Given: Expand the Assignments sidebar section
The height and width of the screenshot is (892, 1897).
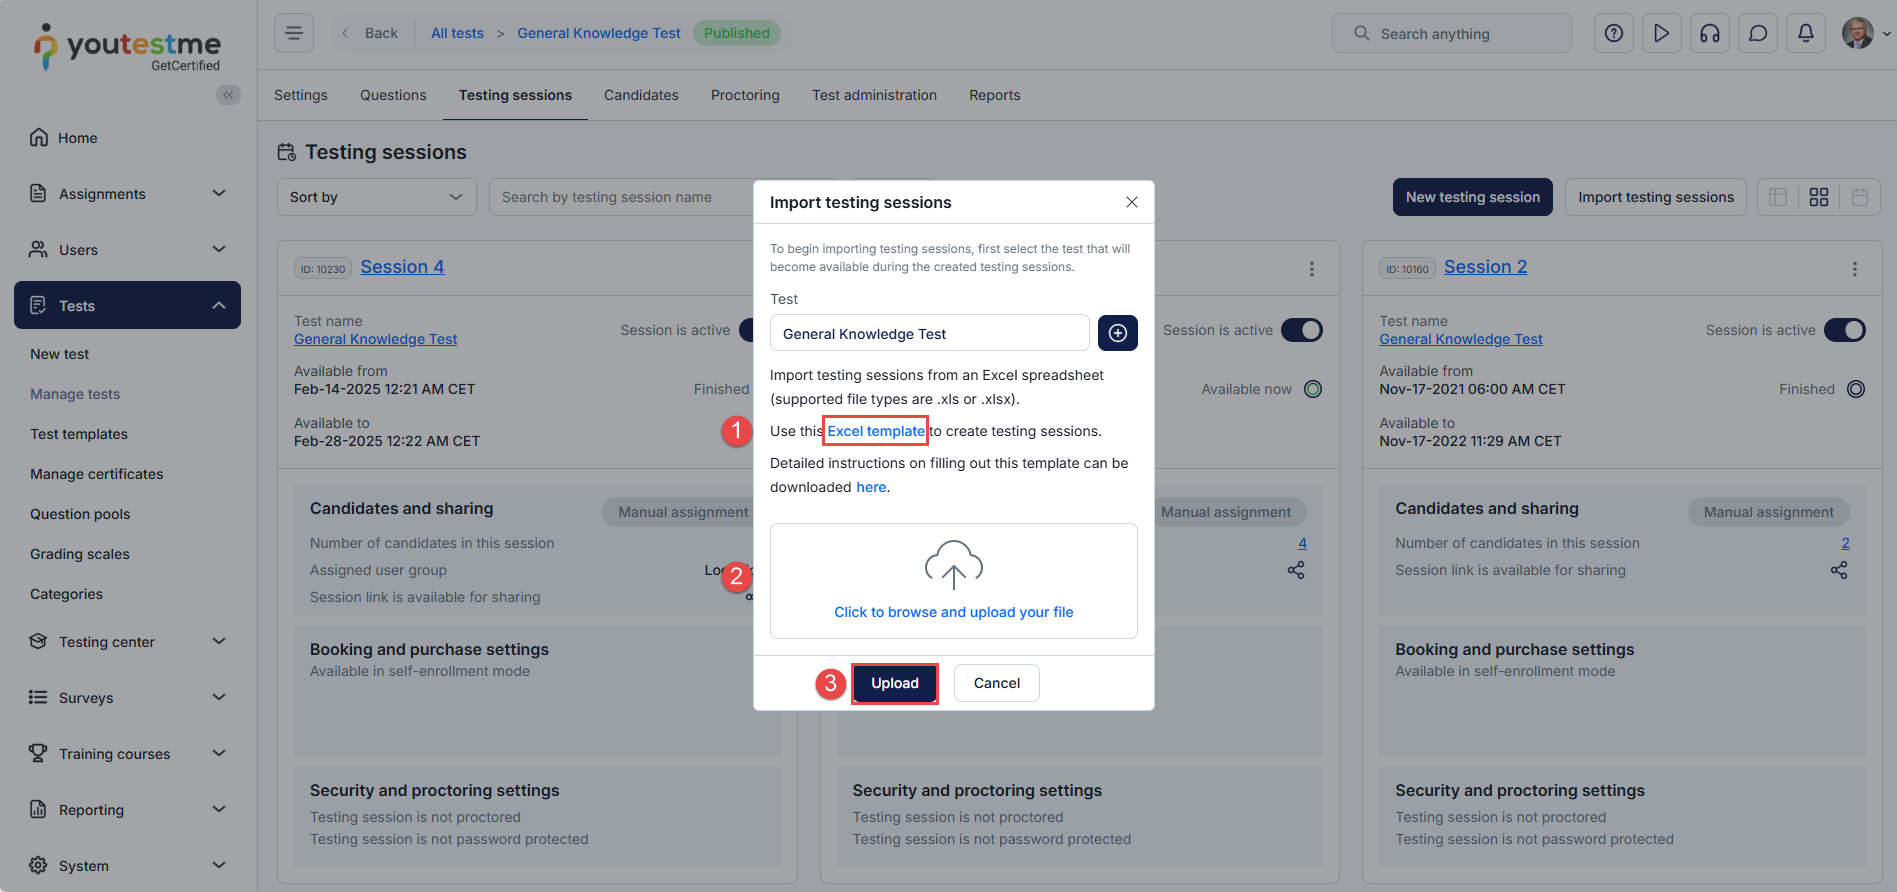Looking at the screenshot, I should click(127, 194).
